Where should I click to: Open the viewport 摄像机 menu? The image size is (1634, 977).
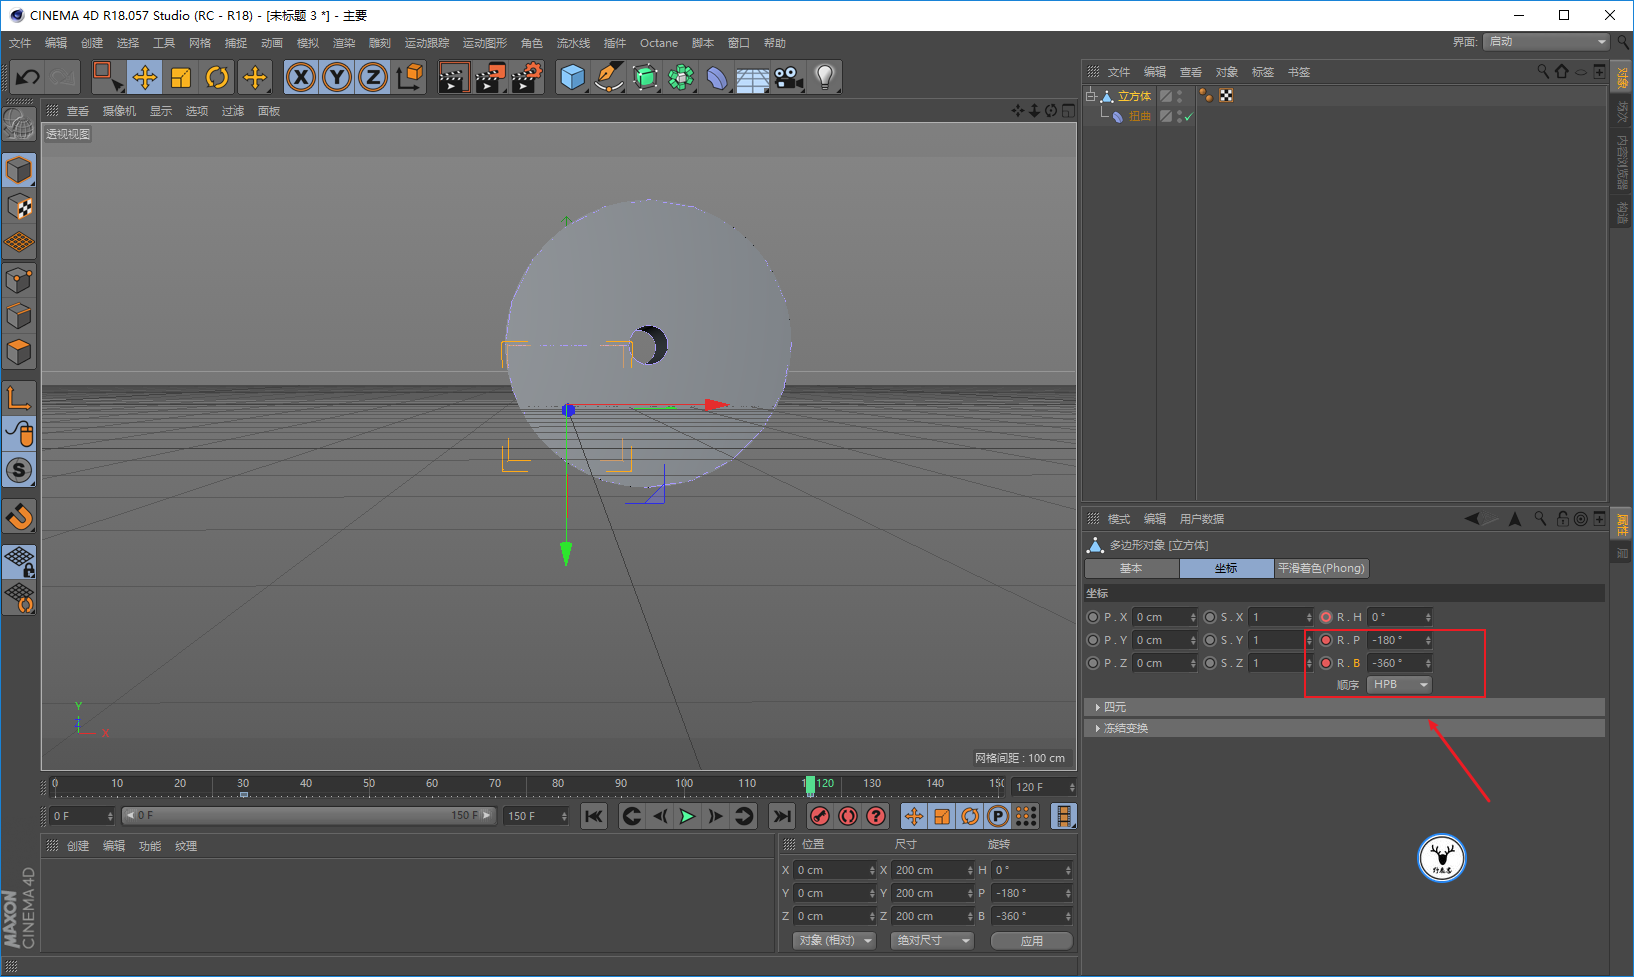[x=119, y=111]
